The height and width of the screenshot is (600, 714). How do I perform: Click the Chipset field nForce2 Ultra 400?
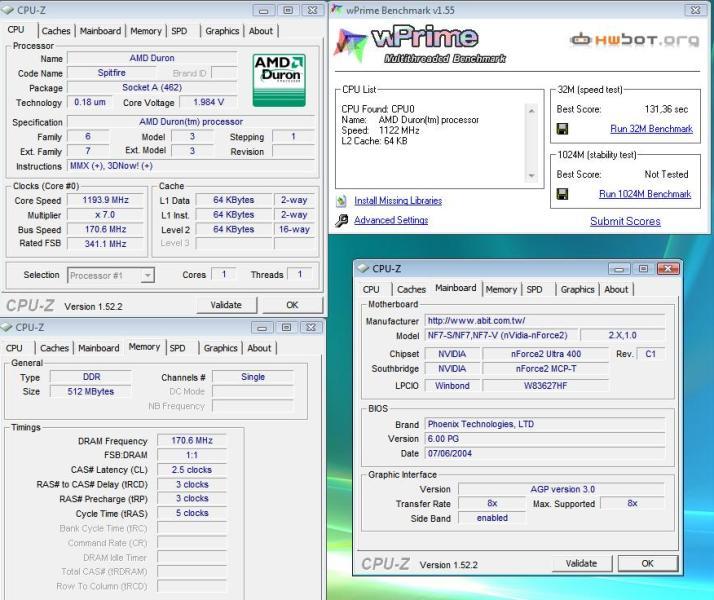click(546, 354)
